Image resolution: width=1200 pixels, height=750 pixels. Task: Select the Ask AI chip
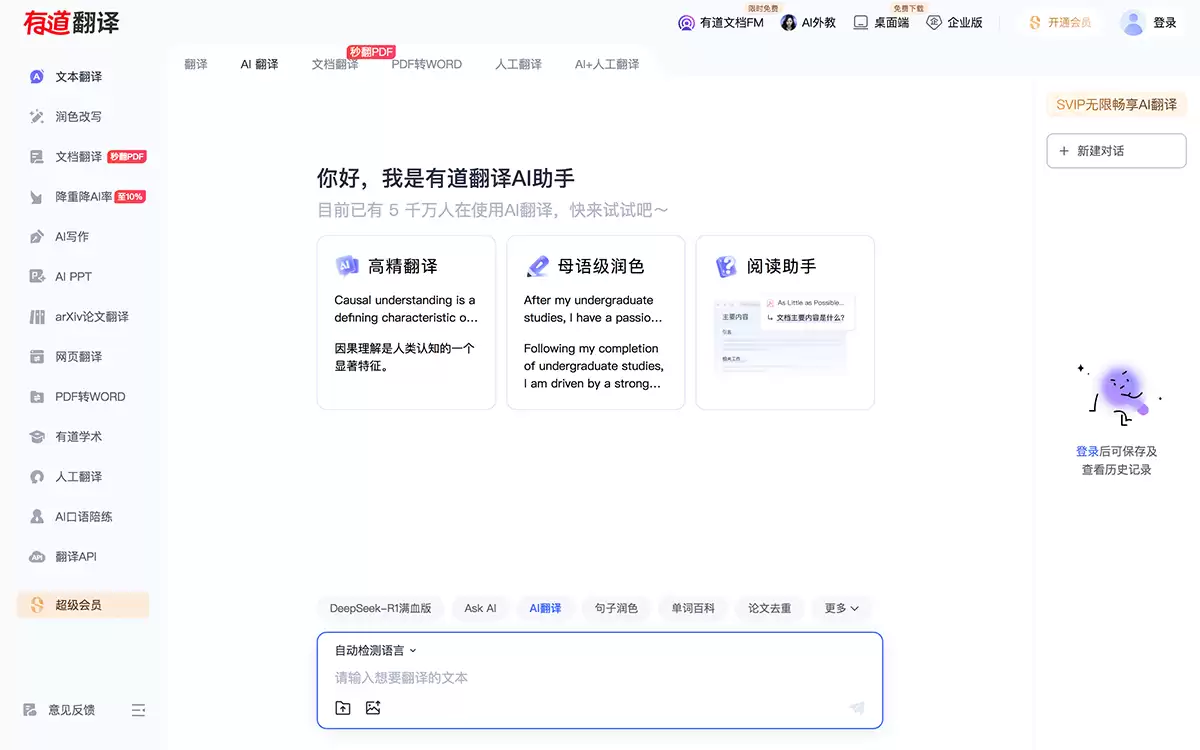(480, 608)
